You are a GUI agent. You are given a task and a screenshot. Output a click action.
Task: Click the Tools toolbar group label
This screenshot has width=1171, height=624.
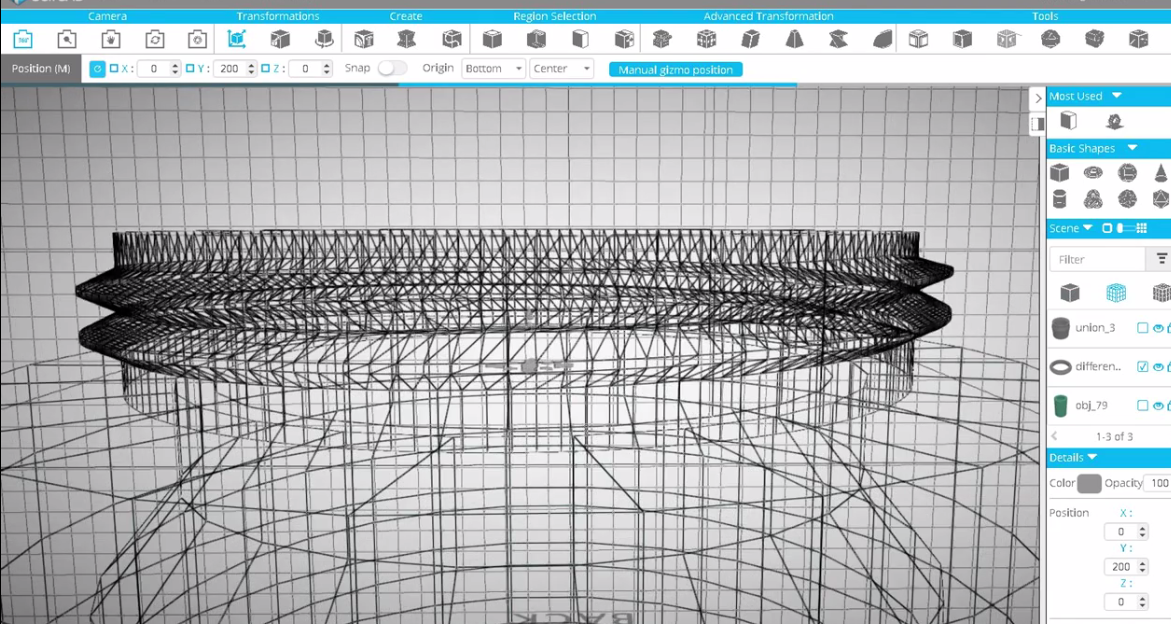[x=1045, y=16]
